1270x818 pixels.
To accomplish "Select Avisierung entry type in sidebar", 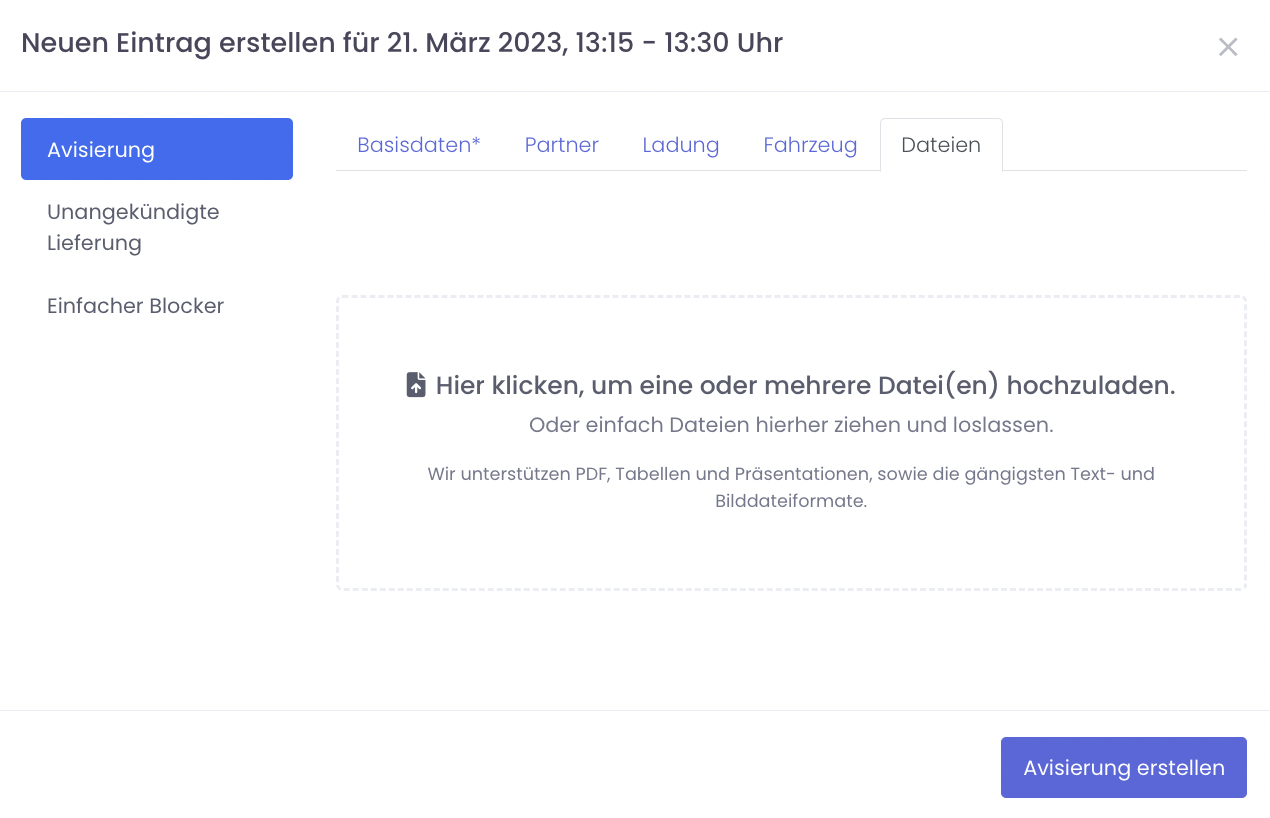I will pos(157,150).
